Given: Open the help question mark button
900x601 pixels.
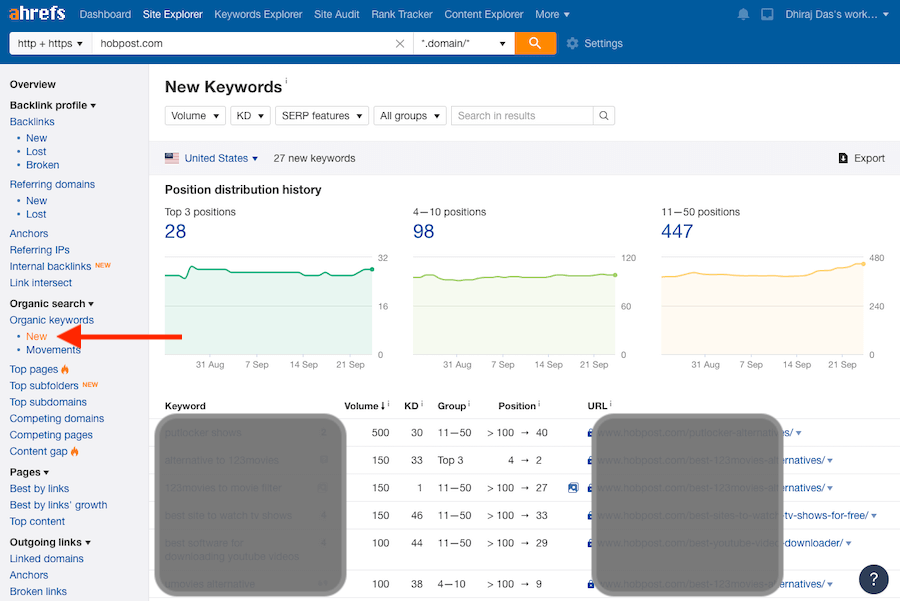Looking at the screenshot, I should [x=874, y=579].
